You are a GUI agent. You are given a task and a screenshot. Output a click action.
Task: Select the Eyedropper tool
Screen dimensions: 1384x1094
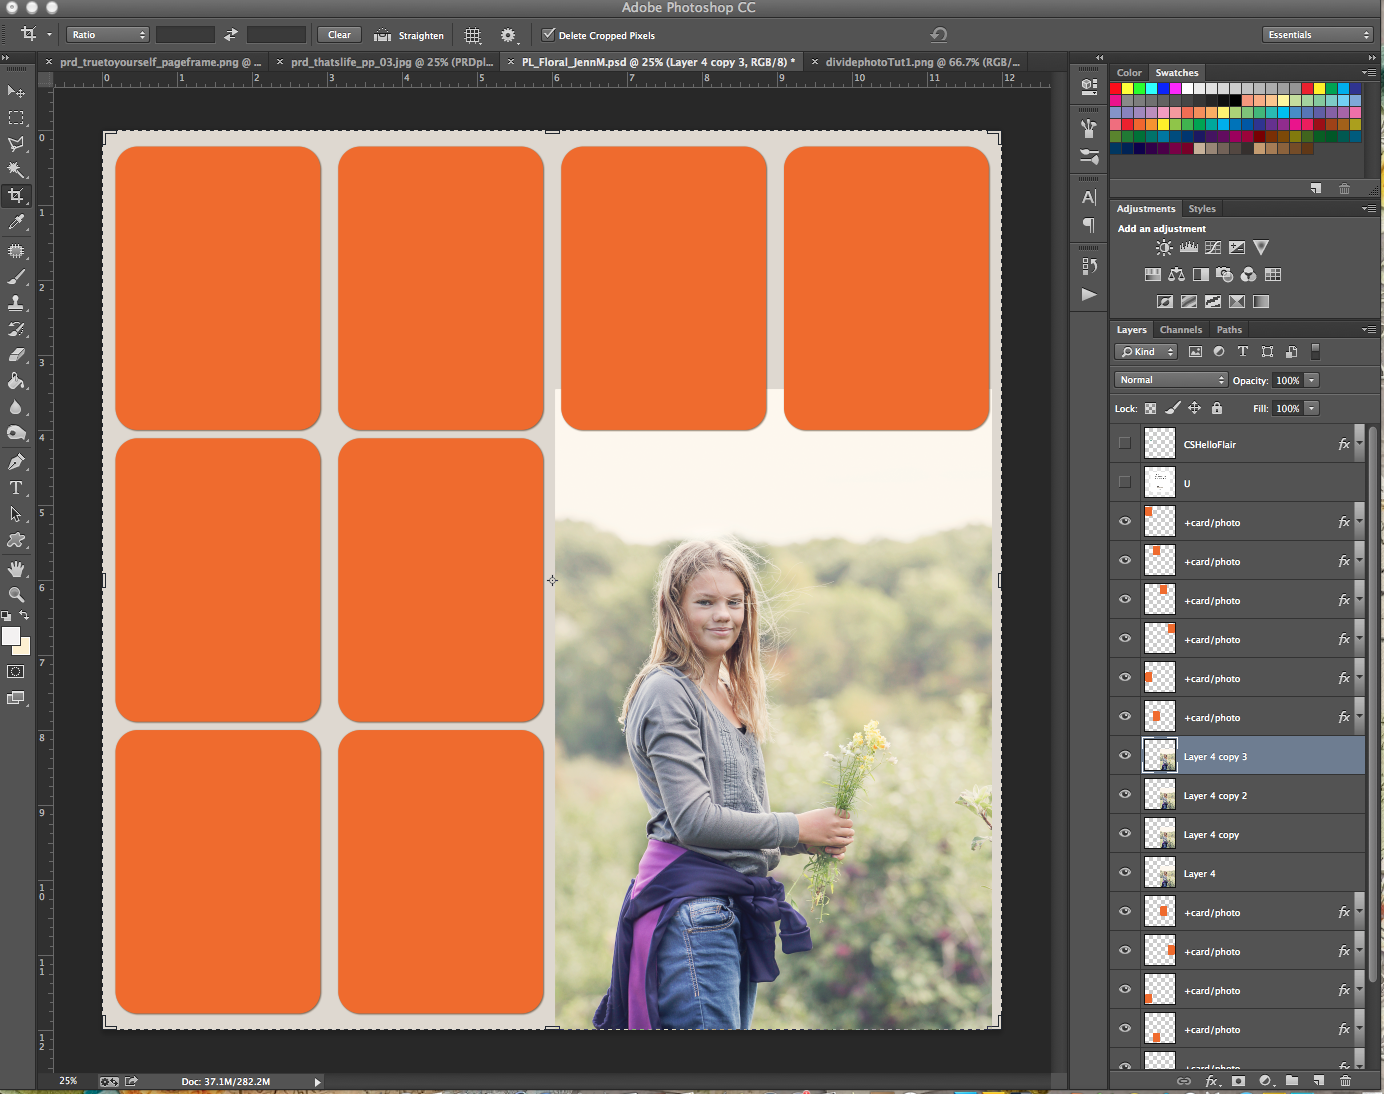pyautogui.click(x=16, y=222)
